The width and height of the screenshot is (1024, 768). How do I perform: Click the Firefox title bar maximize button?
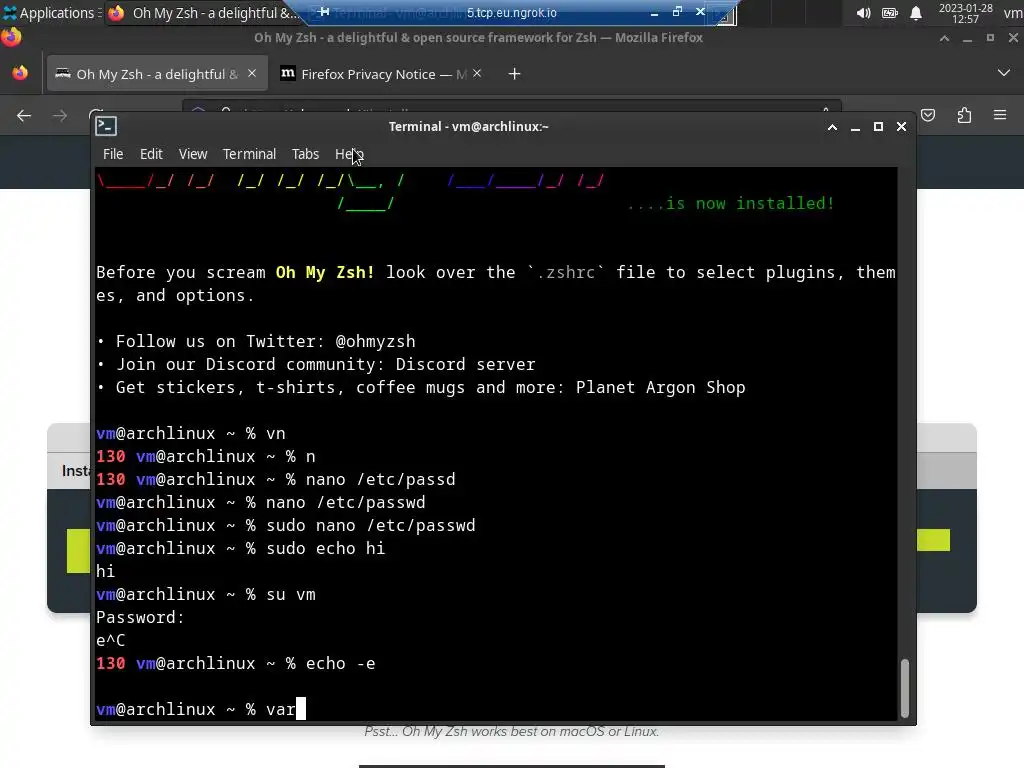tap(990, 38)
